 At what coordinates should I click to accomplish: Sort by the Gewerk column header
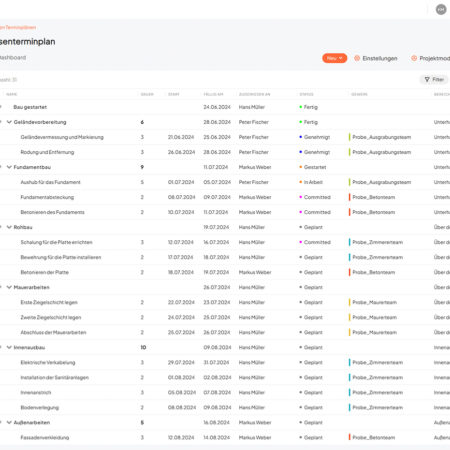coord(359,94)
